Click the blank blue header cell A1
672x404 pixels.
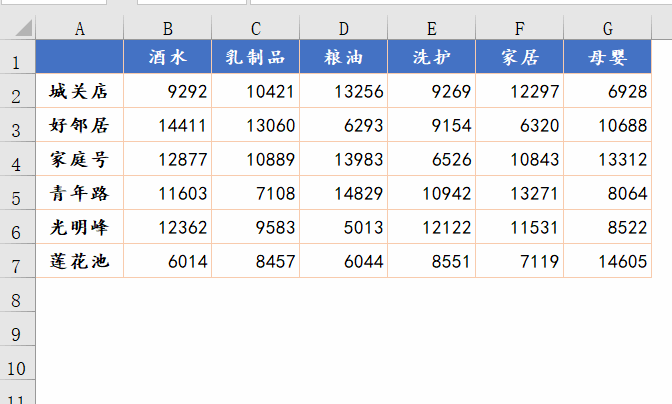[x=79, y=58]
